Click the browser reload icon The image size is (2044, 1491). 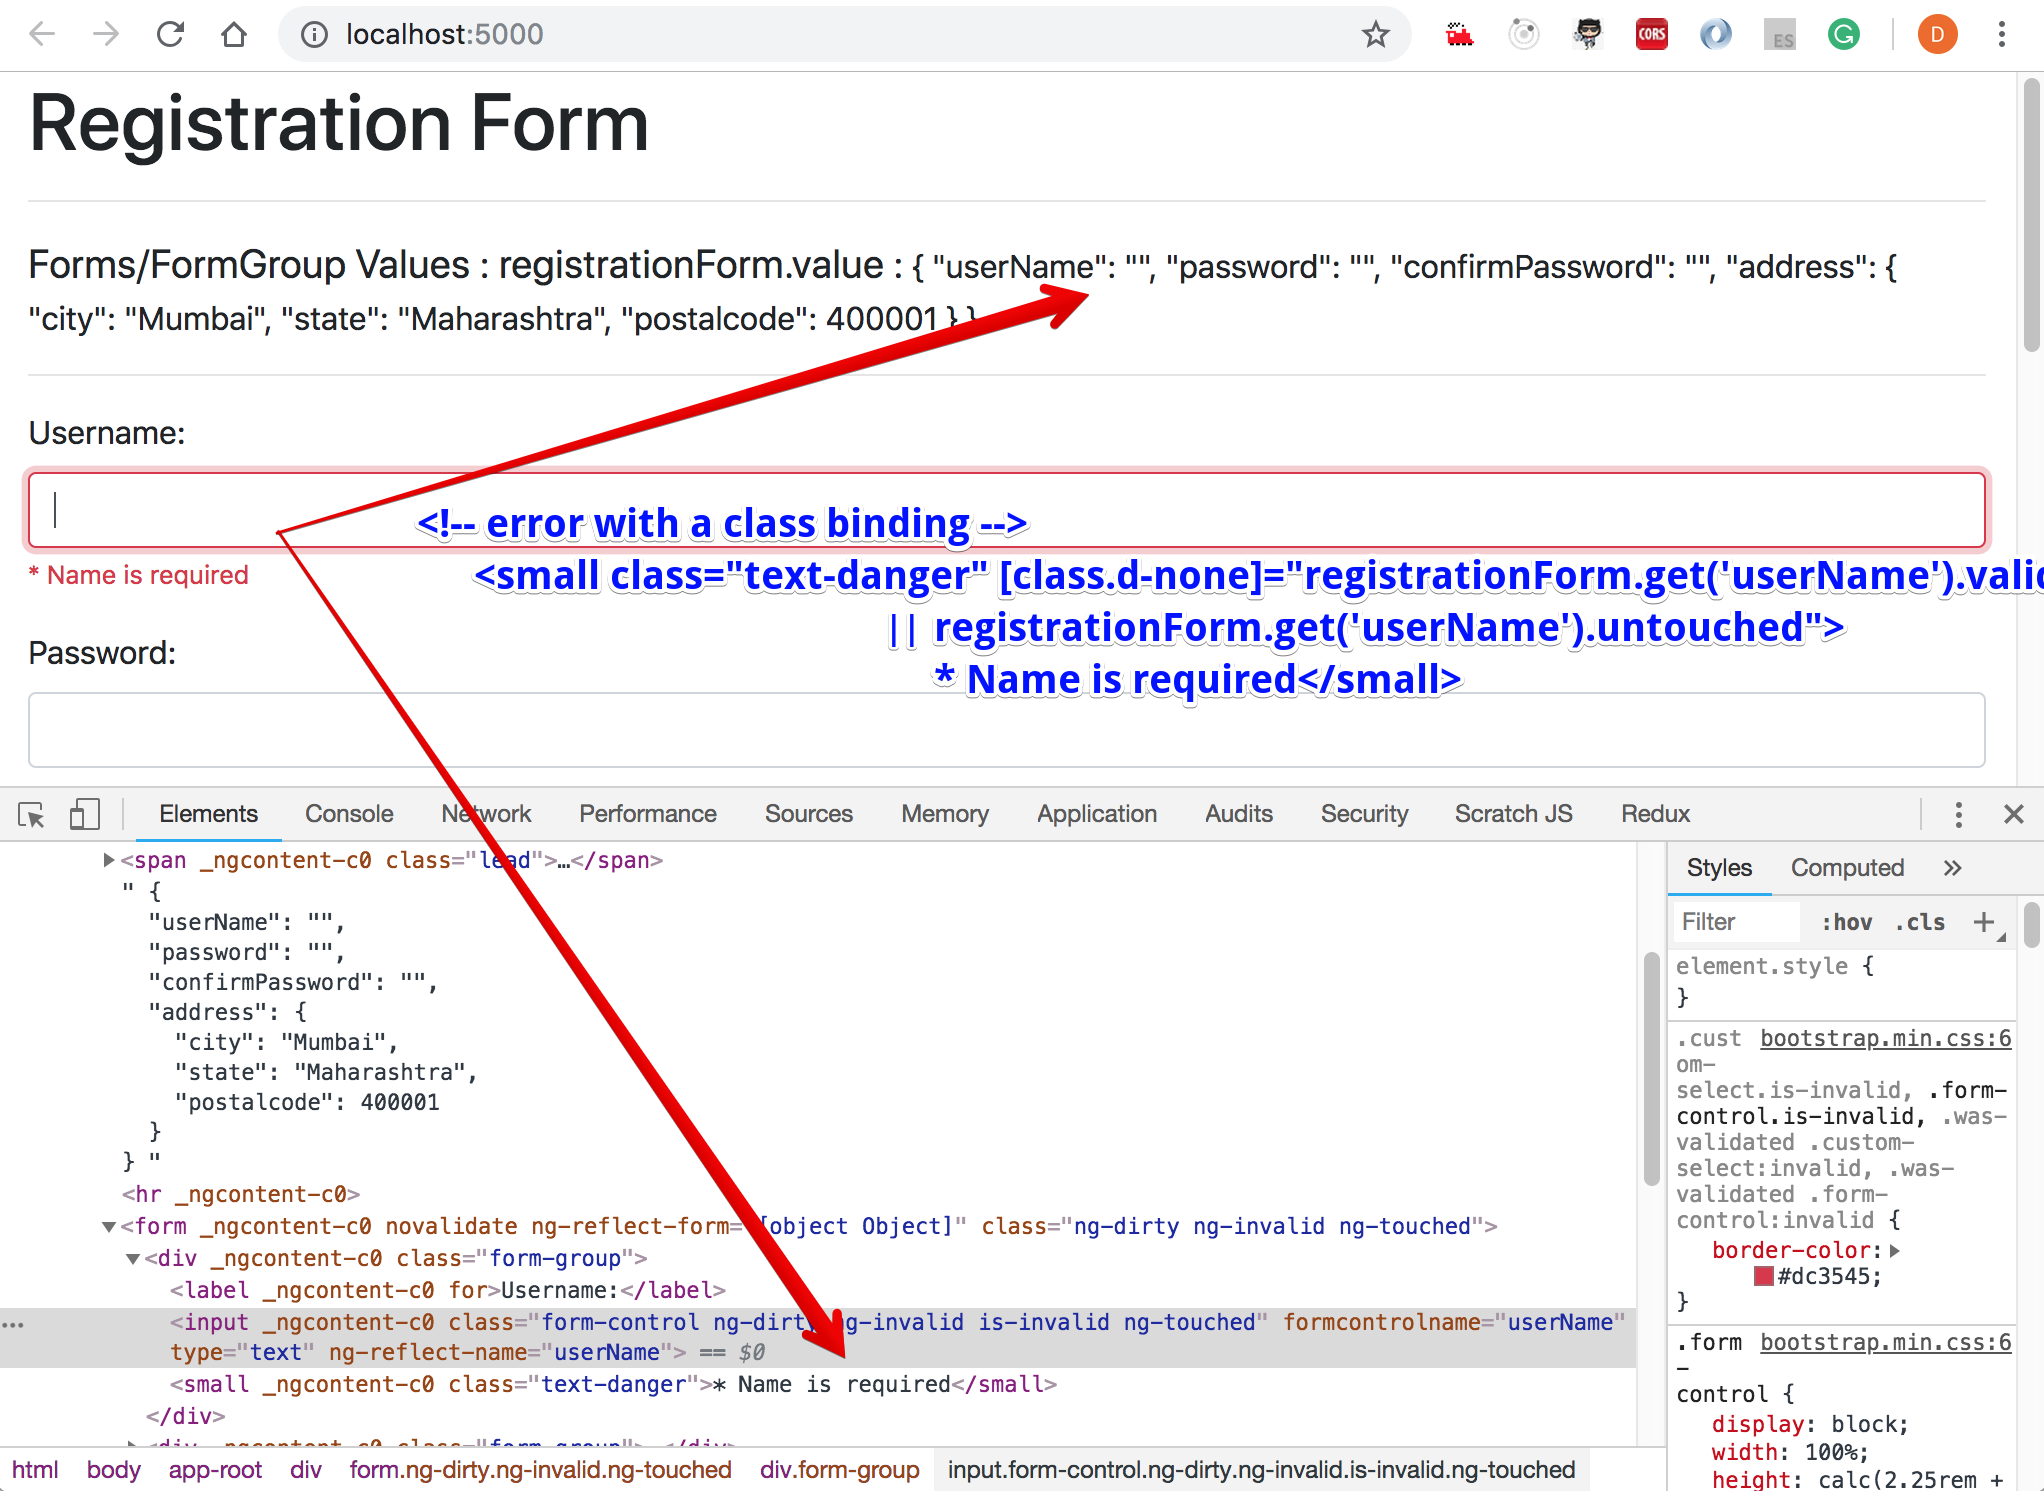[x=171, y=35]
